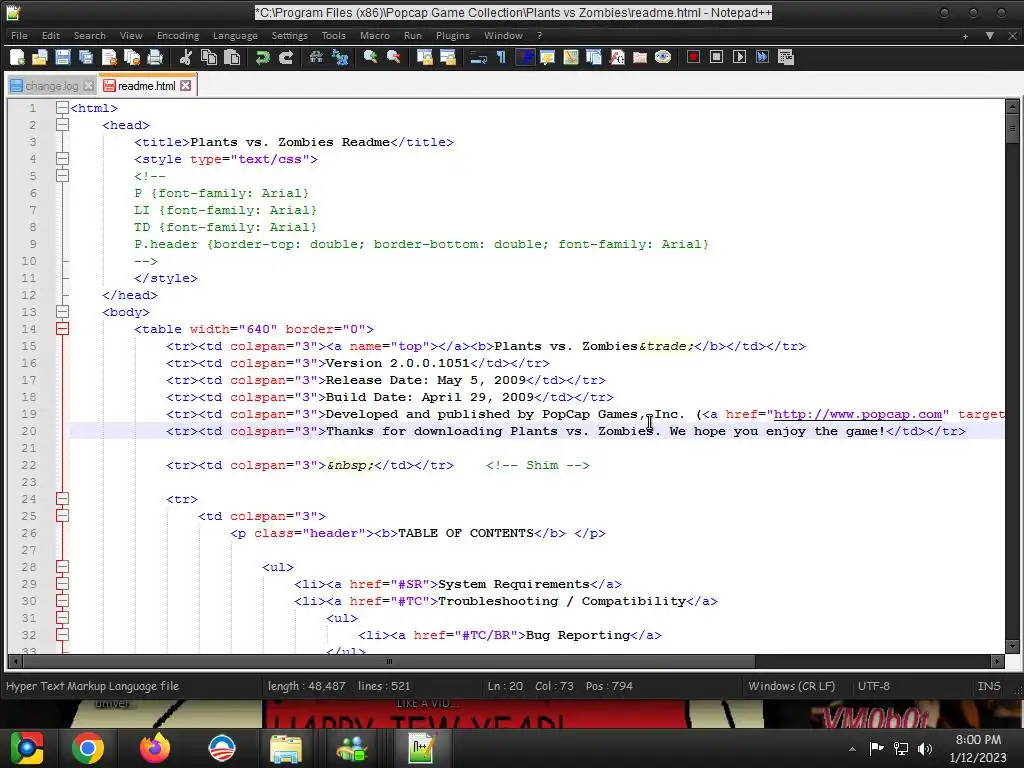Toggle synchronized vertical scrolling icon
The width and height of the screenshot is (1024, 768).
point(424,57)
